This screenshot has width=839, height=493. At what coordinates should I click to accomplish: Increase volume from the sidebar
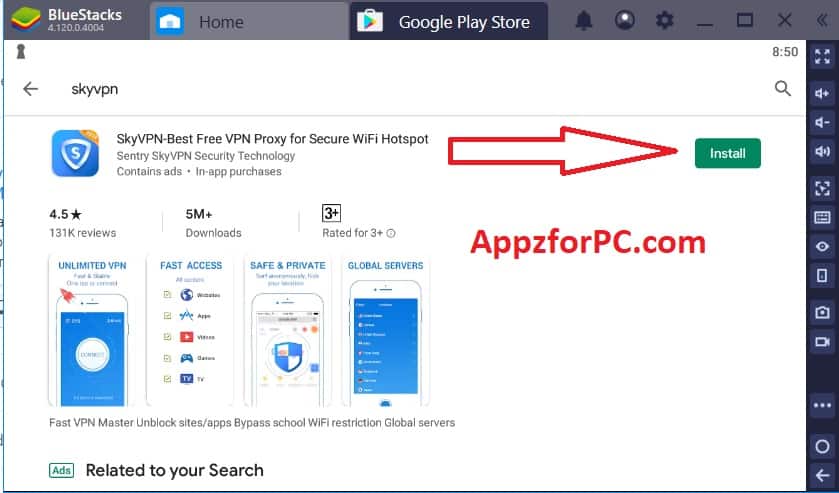822,94
